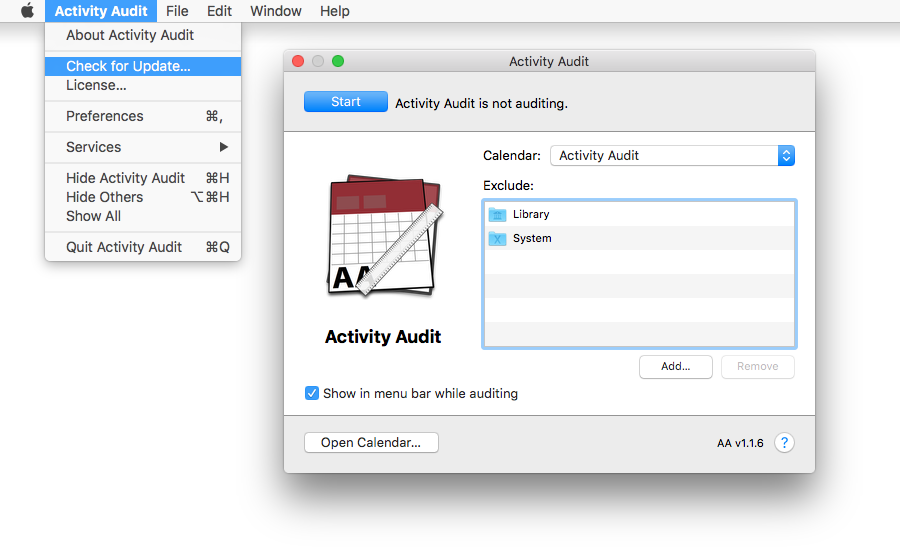The width and height of the screenshot is (900, 560).
Task: Open the Help menu
Action: 335,11
